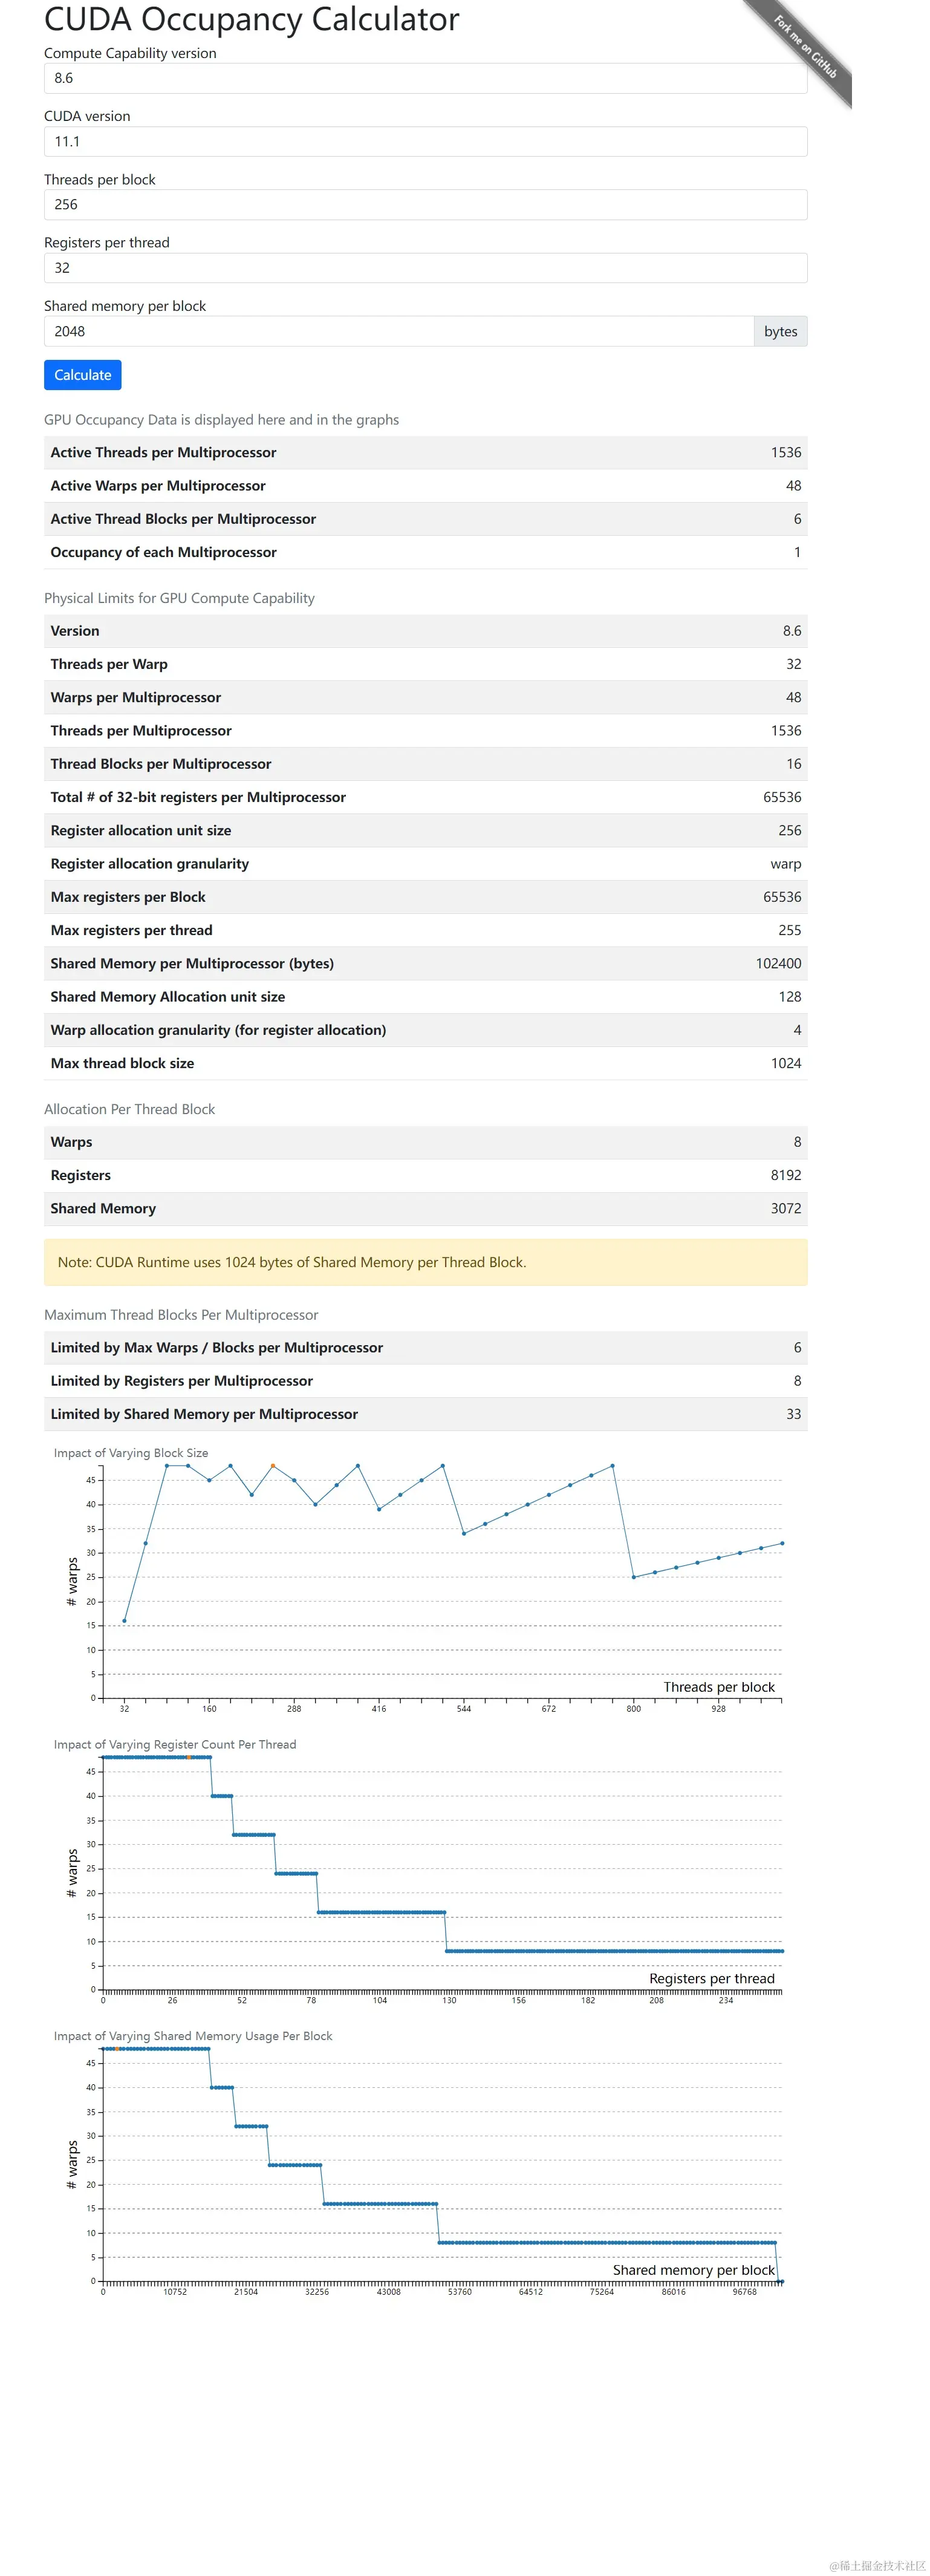Select the Active Threads per Multiprocessor row
Screen dimensions: 930x2576
(425, 452)
